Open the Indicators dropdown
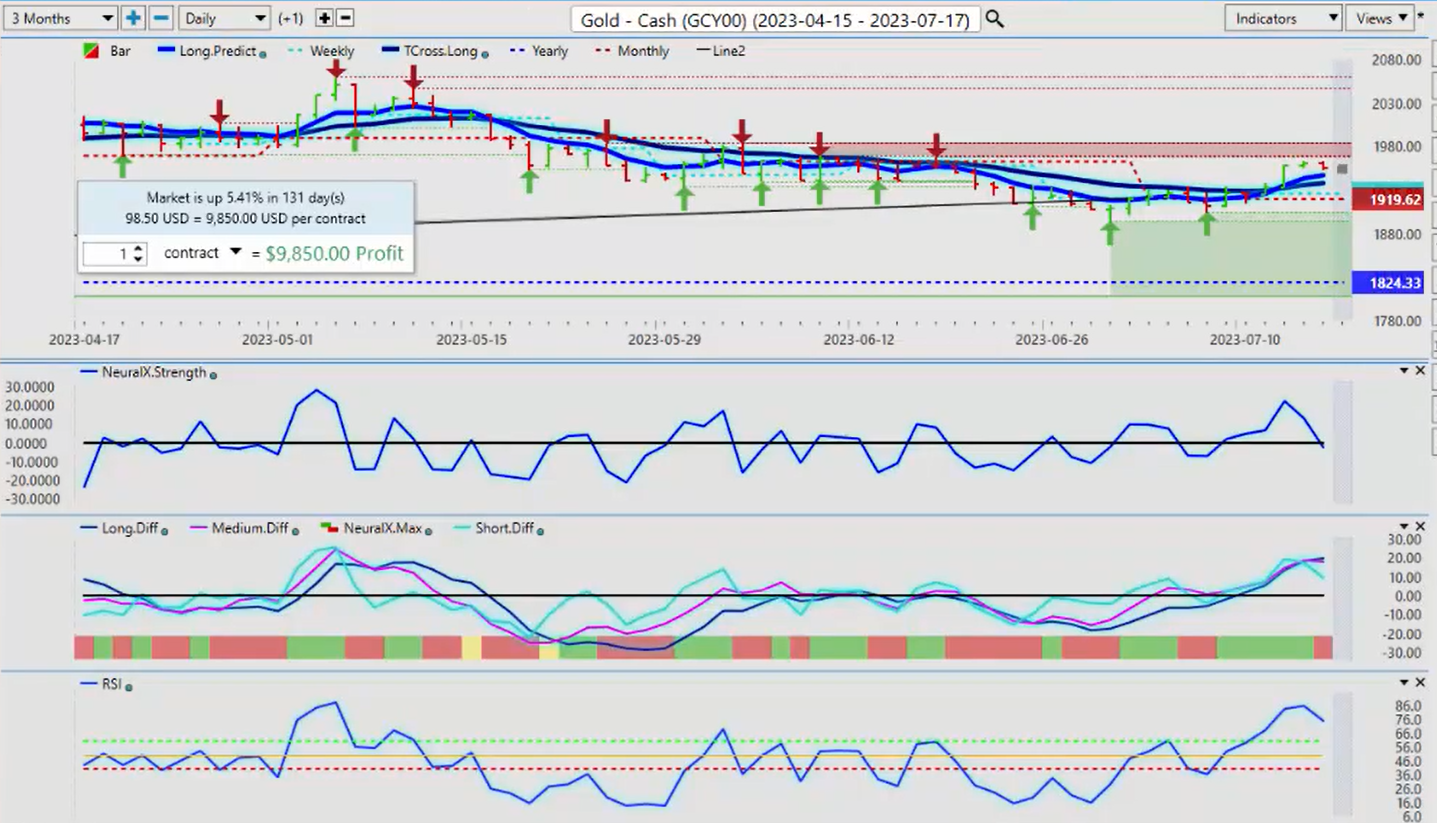The image size is (1437, 823). (1283, 18)
